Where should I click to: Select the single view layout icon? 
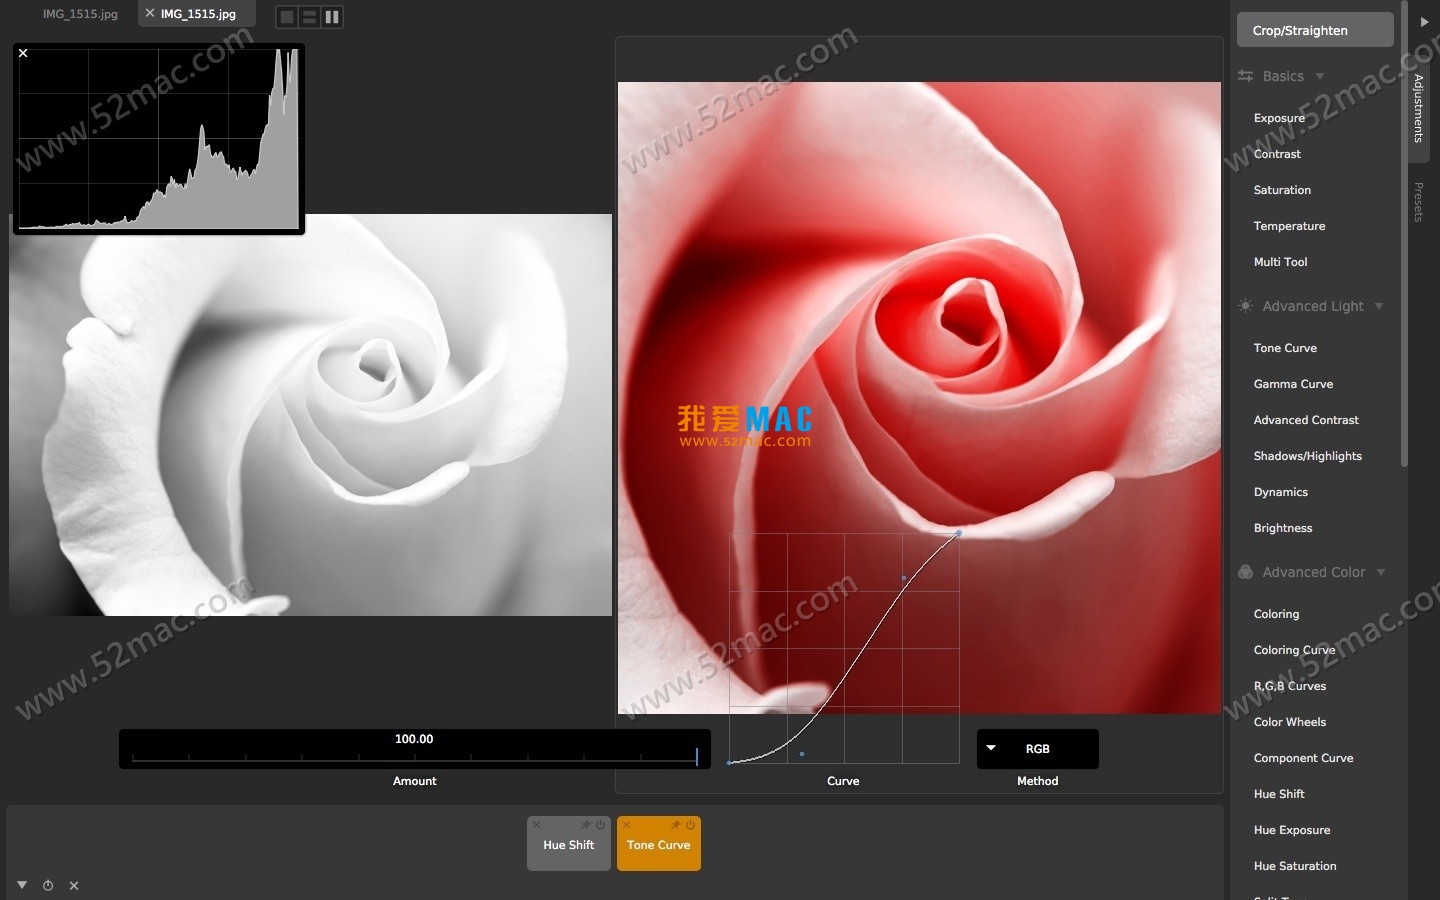pyautogui.click(x=287, y=17)
